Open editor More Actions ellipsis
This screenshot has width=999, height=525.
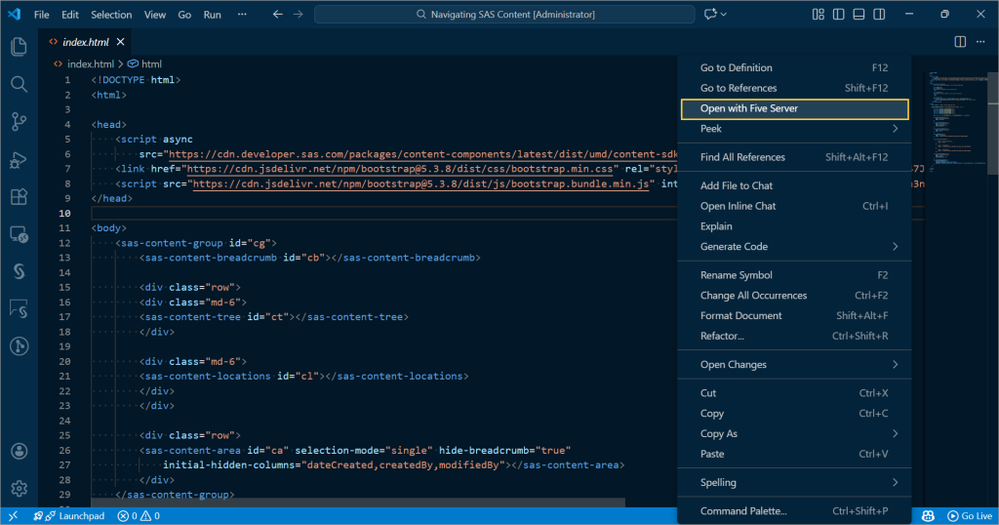(981, 42)
